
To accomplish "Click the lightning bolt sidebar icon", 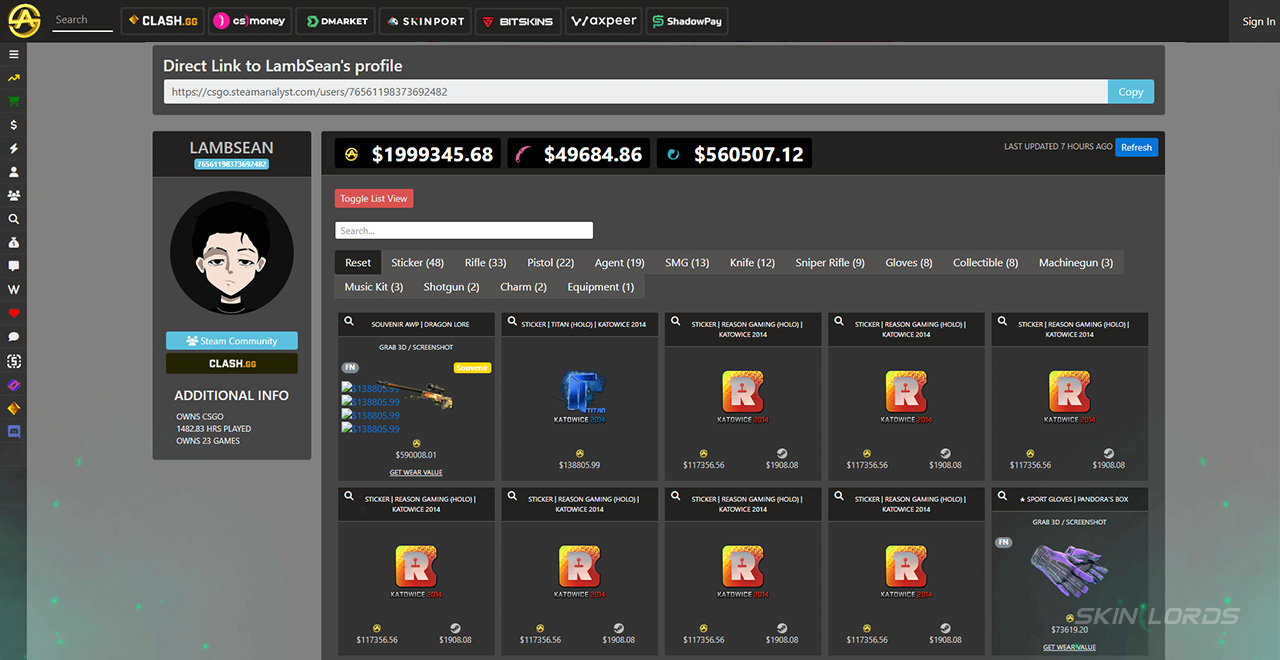I will point(14,148).
